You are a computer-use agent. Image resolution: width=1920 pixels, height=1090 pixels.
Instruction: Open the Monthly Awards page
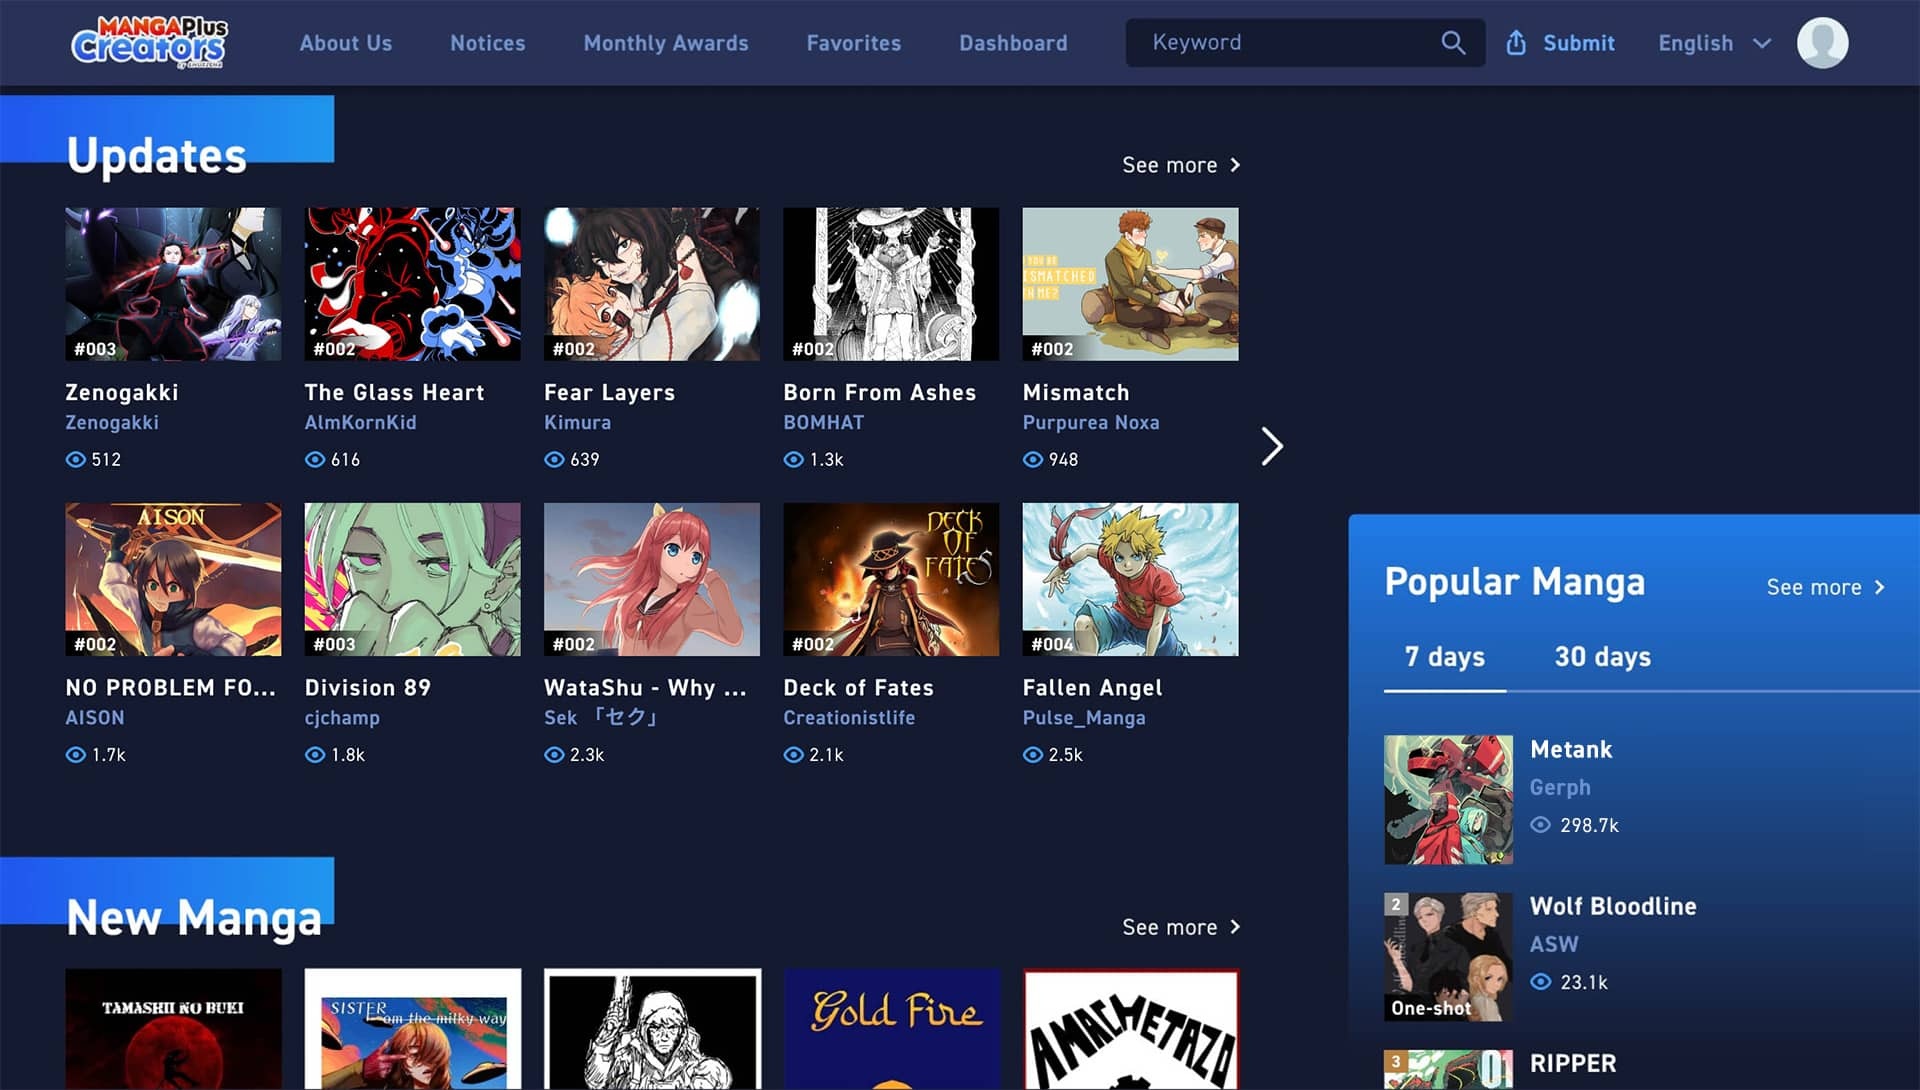666,43
